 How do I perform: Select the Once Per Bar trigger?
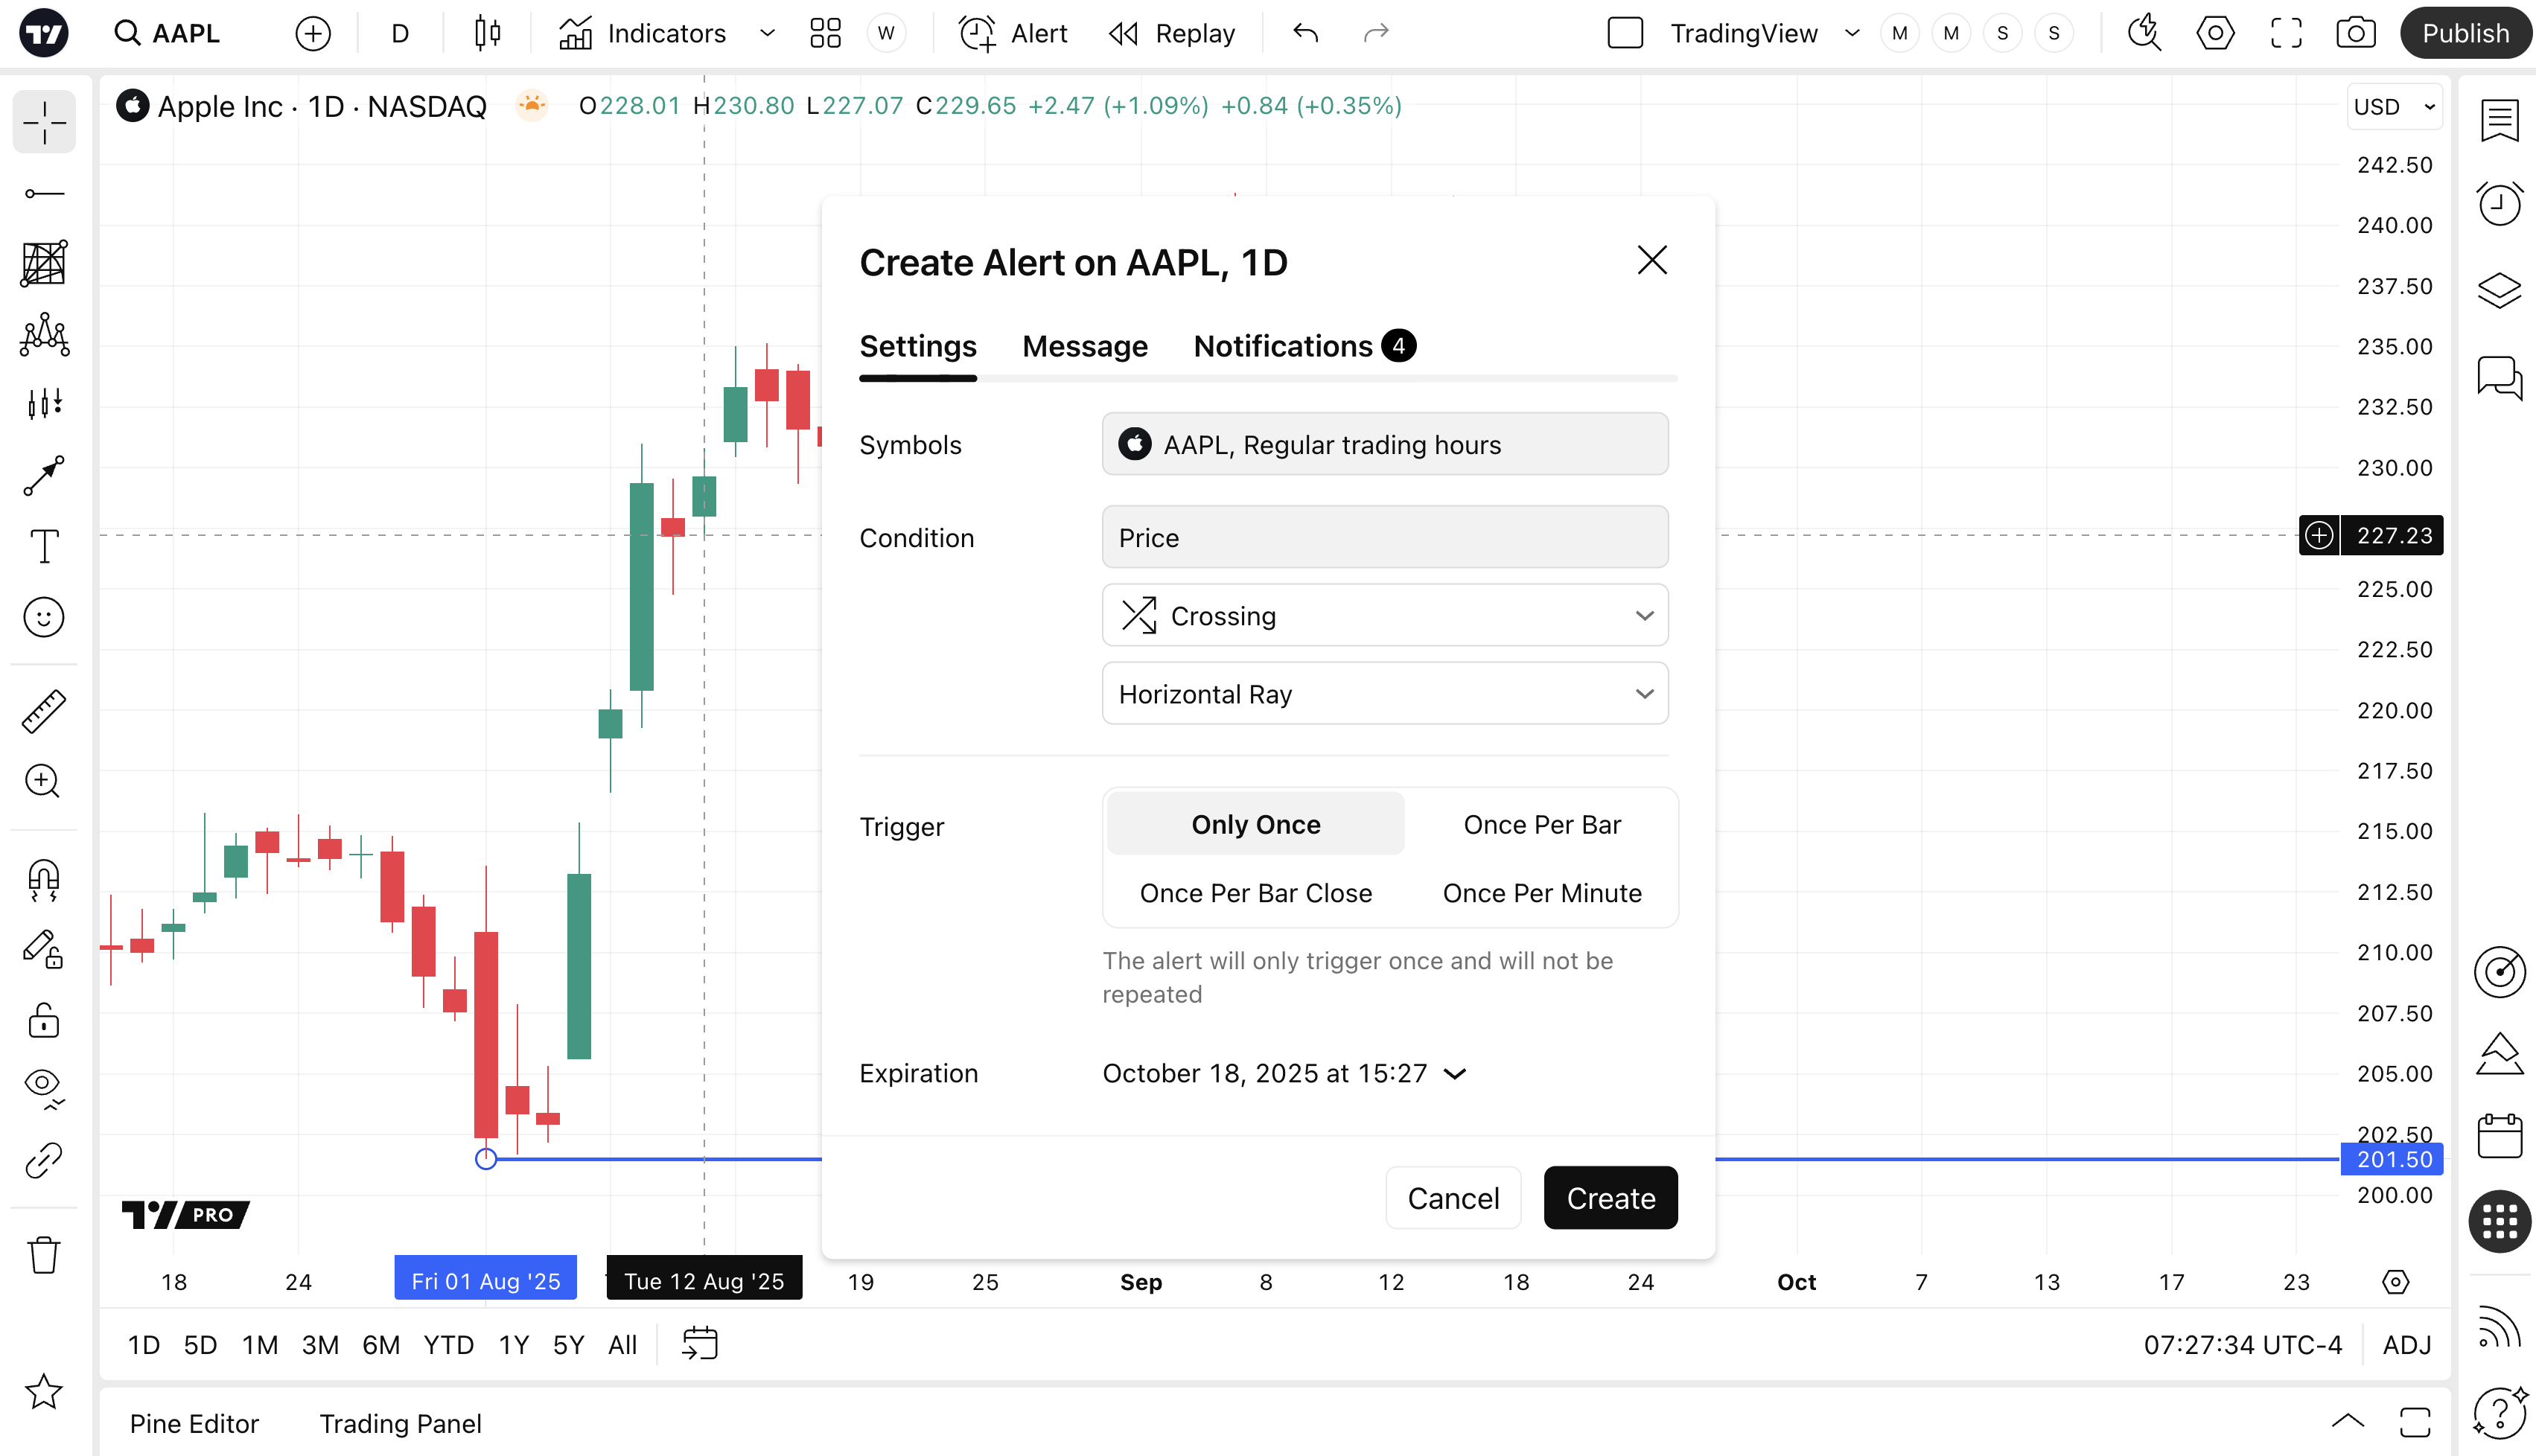point(1541,824)
